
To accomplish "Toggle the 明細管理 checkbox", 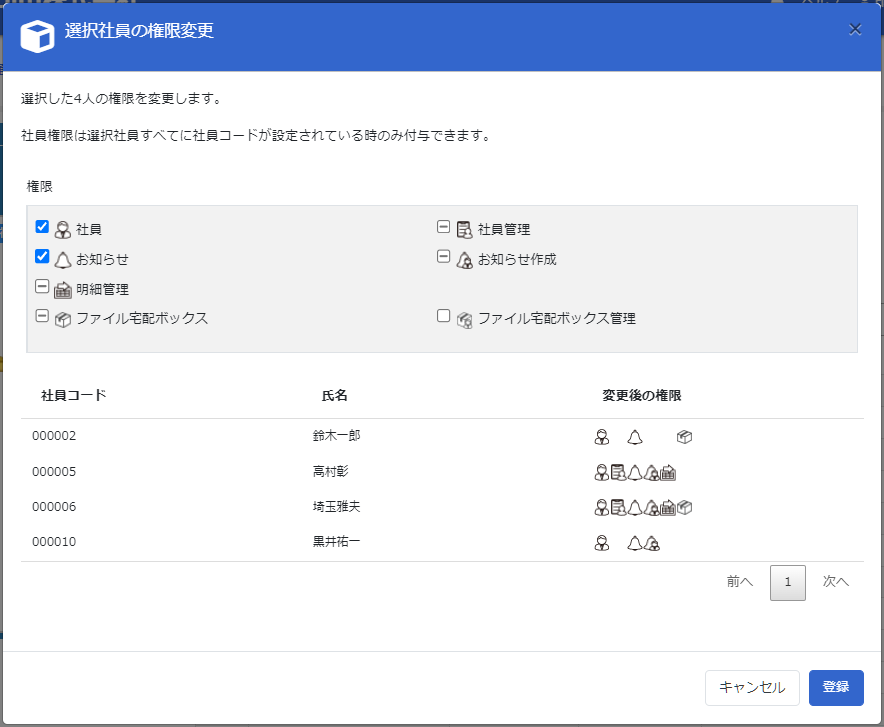I will (42, 287).
